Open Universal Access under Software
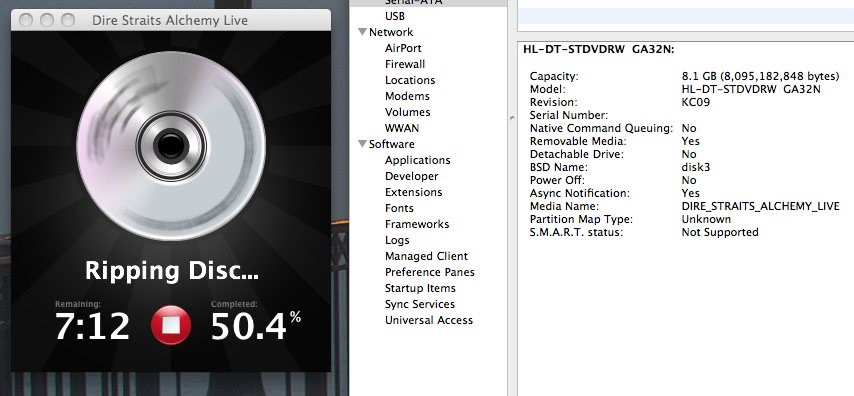Viewport: 854px width, 396px height. pyautogui.click(x=429, y=320)
